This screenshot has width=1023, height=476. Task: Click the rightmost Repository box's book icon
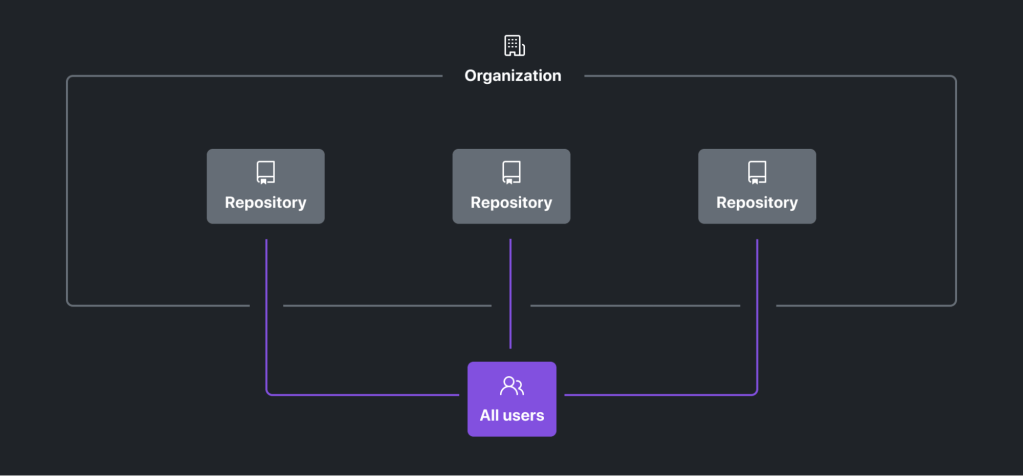[x=757, y=173]
